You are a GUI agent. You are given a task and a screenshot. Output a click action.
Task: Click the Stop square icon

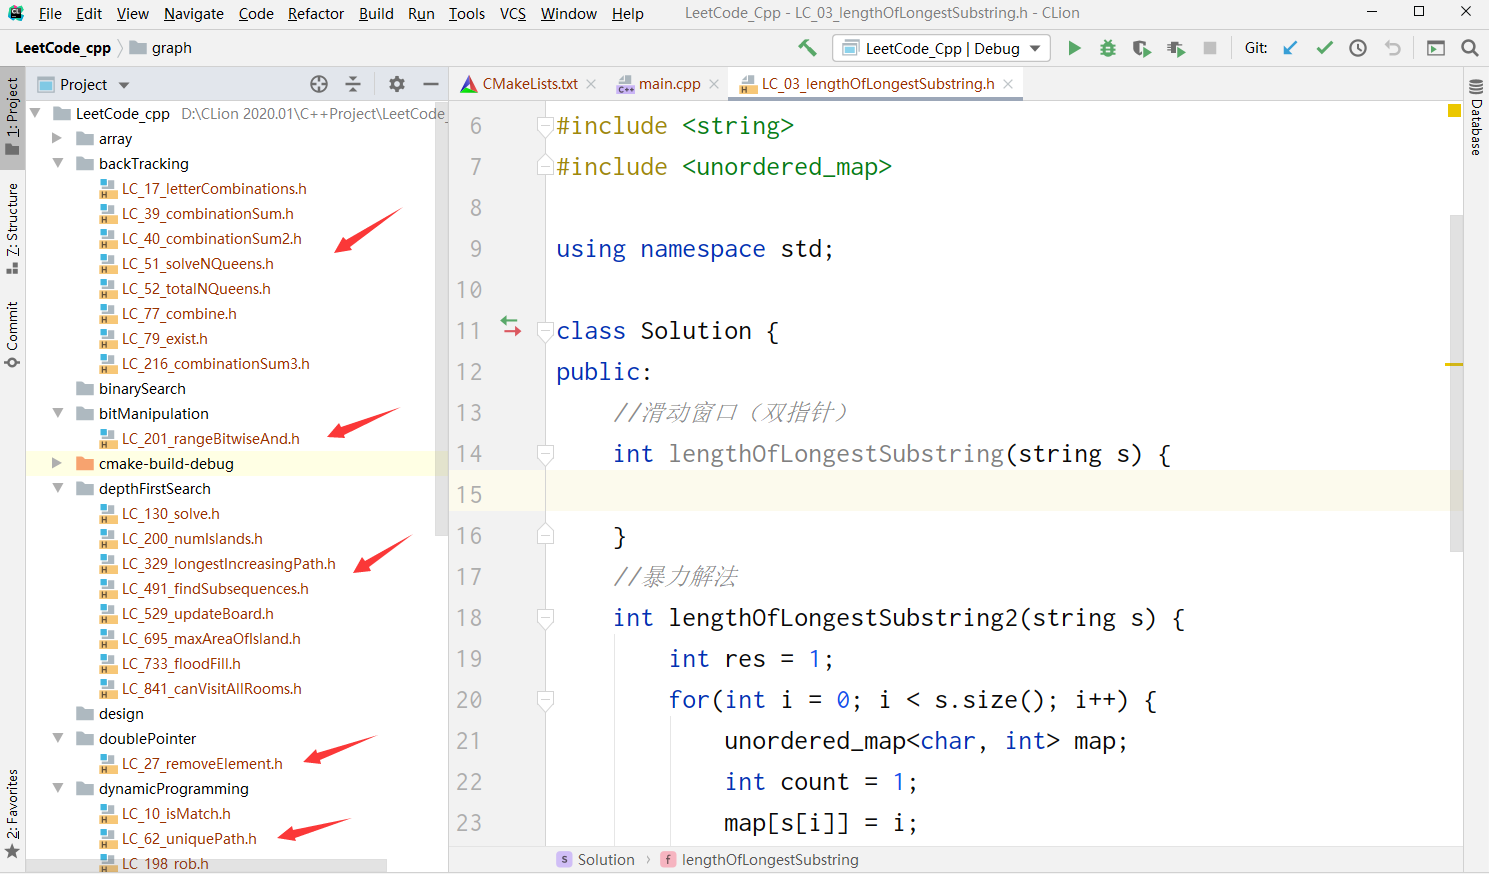coord(1210,48)
